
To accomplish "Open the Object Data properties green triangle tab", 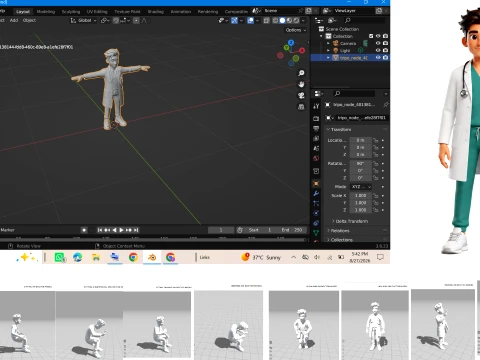I will (316, 233).
